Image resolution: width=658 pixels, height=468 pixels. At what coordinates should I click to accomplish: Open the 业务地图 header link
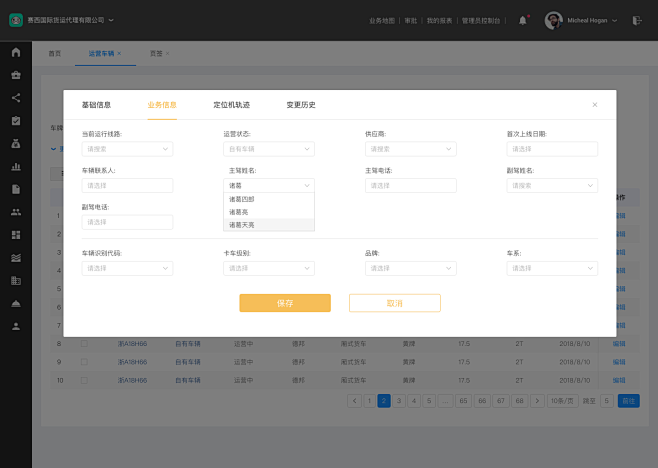(x=382, y=21)
